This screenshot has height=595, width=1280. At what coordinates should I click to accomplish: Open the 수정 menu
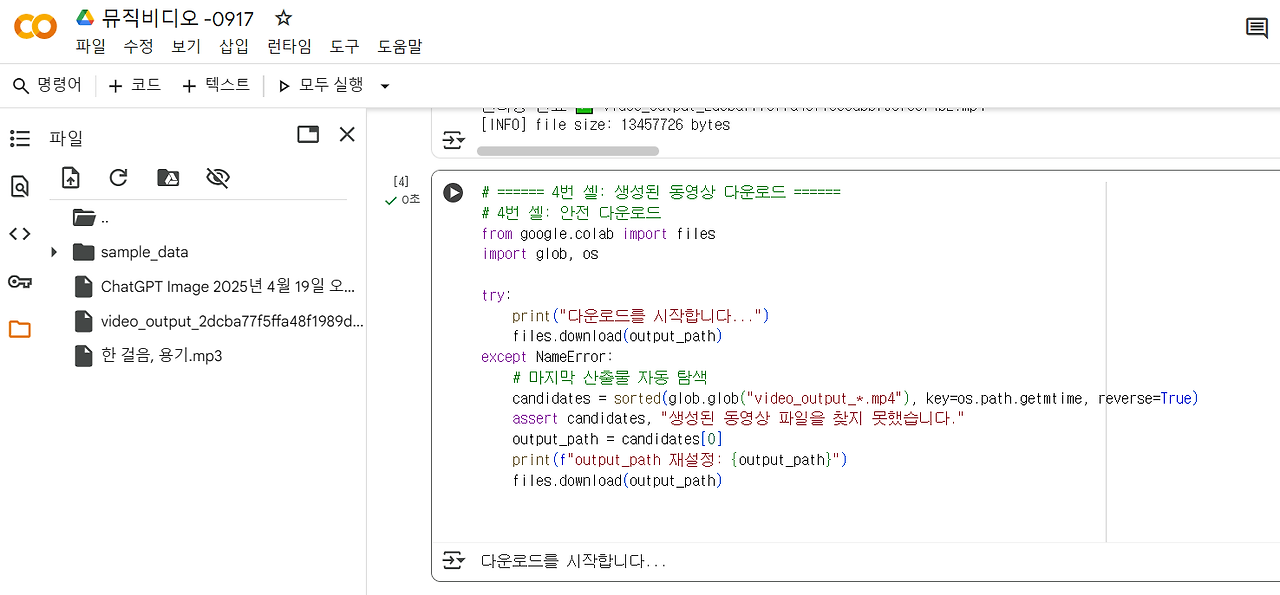(x=138, y=46)
